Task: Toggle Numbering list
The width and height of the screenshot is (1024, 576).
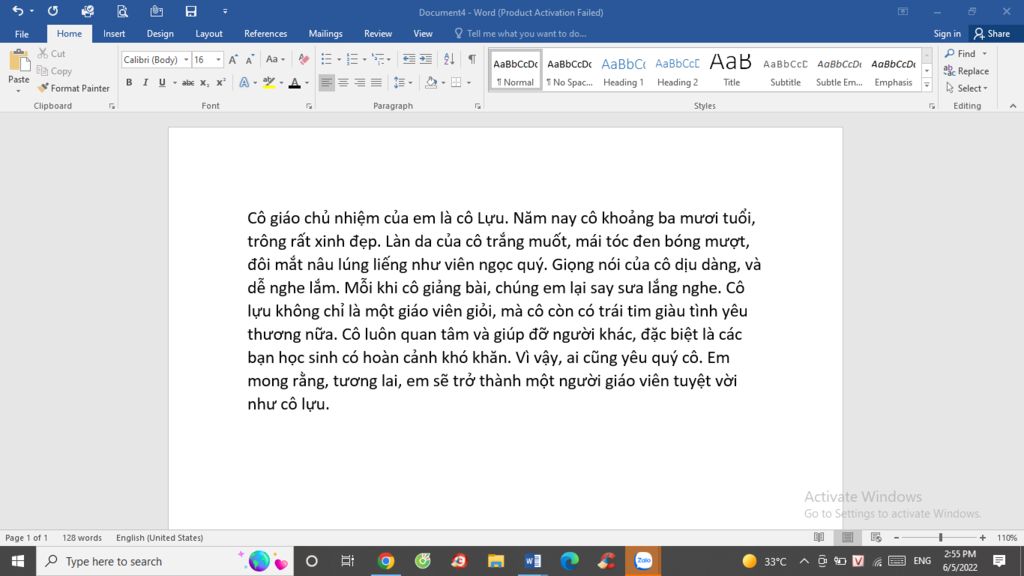Action: pyautogui.click(x=353, y=59)
